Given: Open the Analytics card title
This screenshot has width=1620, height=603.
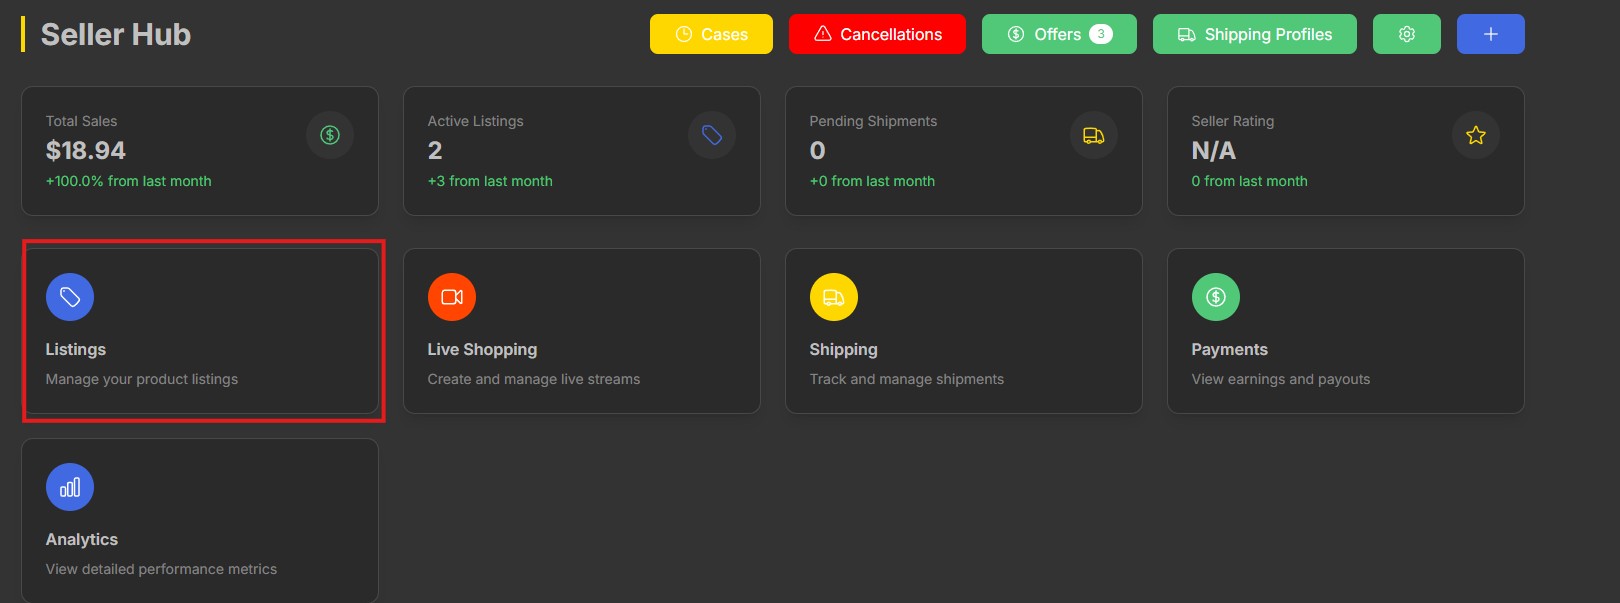Looking at the screenshot, I should (82, 539).
